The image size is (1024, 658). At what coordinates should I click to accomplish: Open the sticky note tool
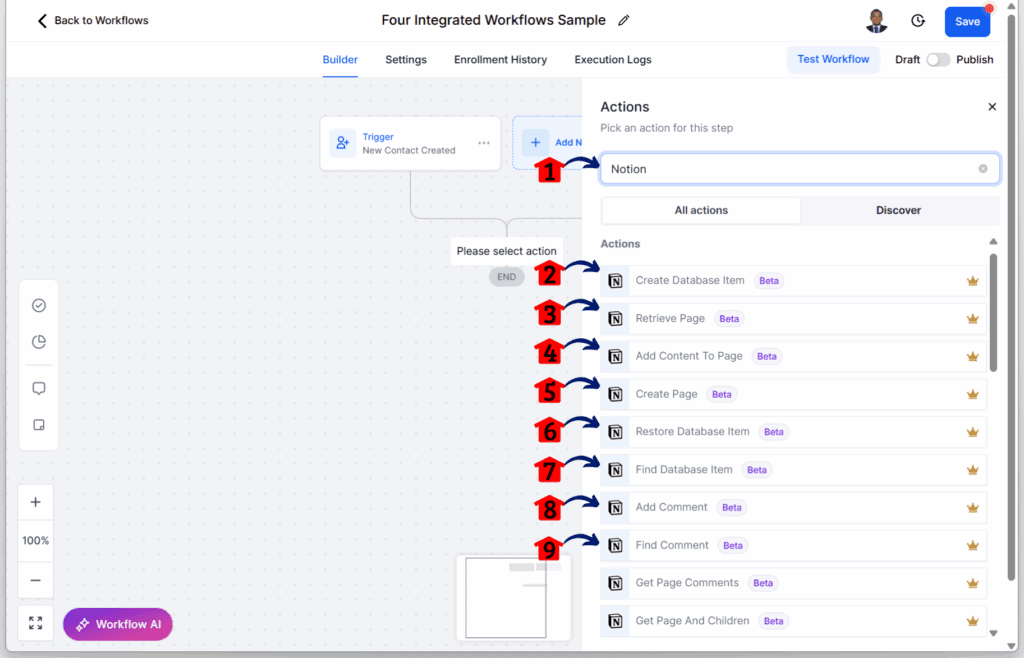coord(39,425)
